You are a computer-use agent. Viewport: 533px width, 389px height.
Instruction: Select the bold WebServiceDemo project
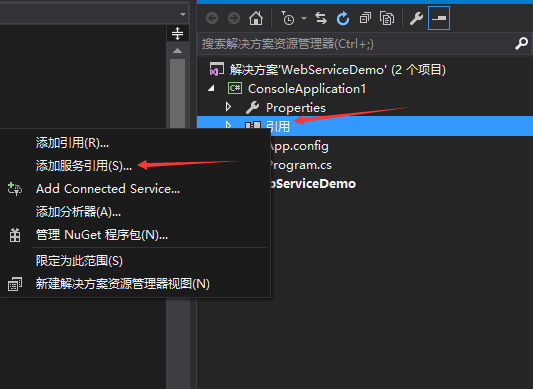[313, 184]
